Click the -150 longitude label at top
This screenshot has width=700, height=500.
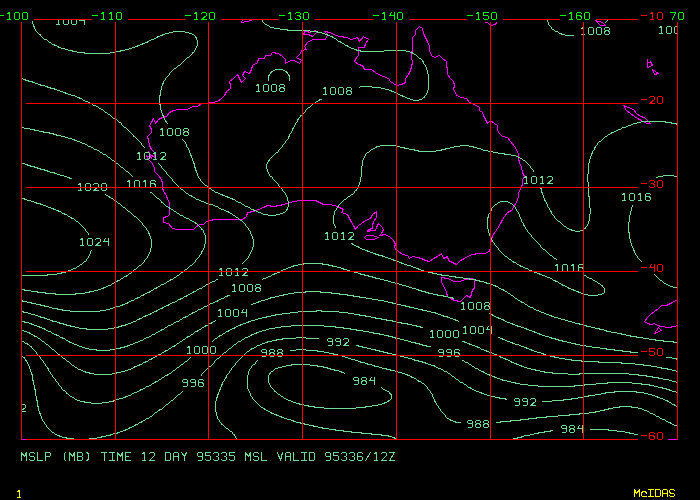(x=482, y=17)
